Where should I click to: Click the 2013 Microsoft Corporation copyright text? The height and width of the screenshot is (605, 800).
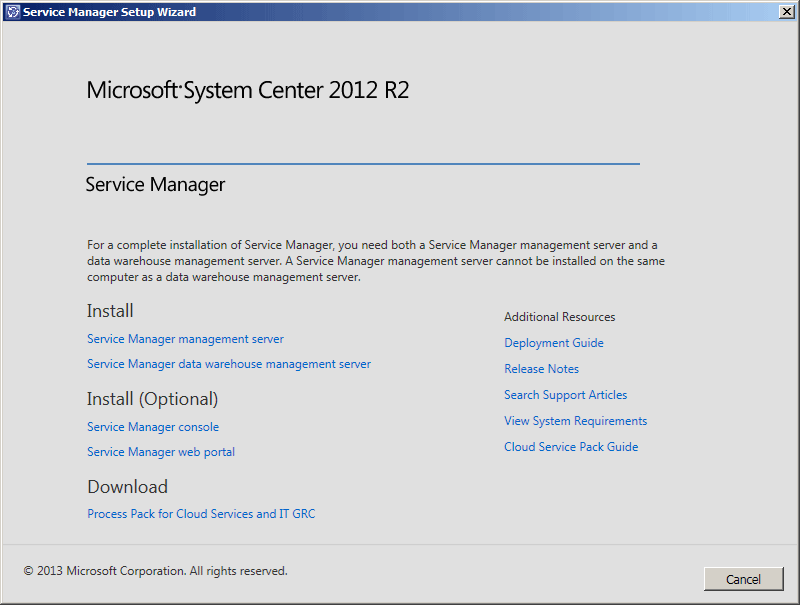click(x=156, y=571)
